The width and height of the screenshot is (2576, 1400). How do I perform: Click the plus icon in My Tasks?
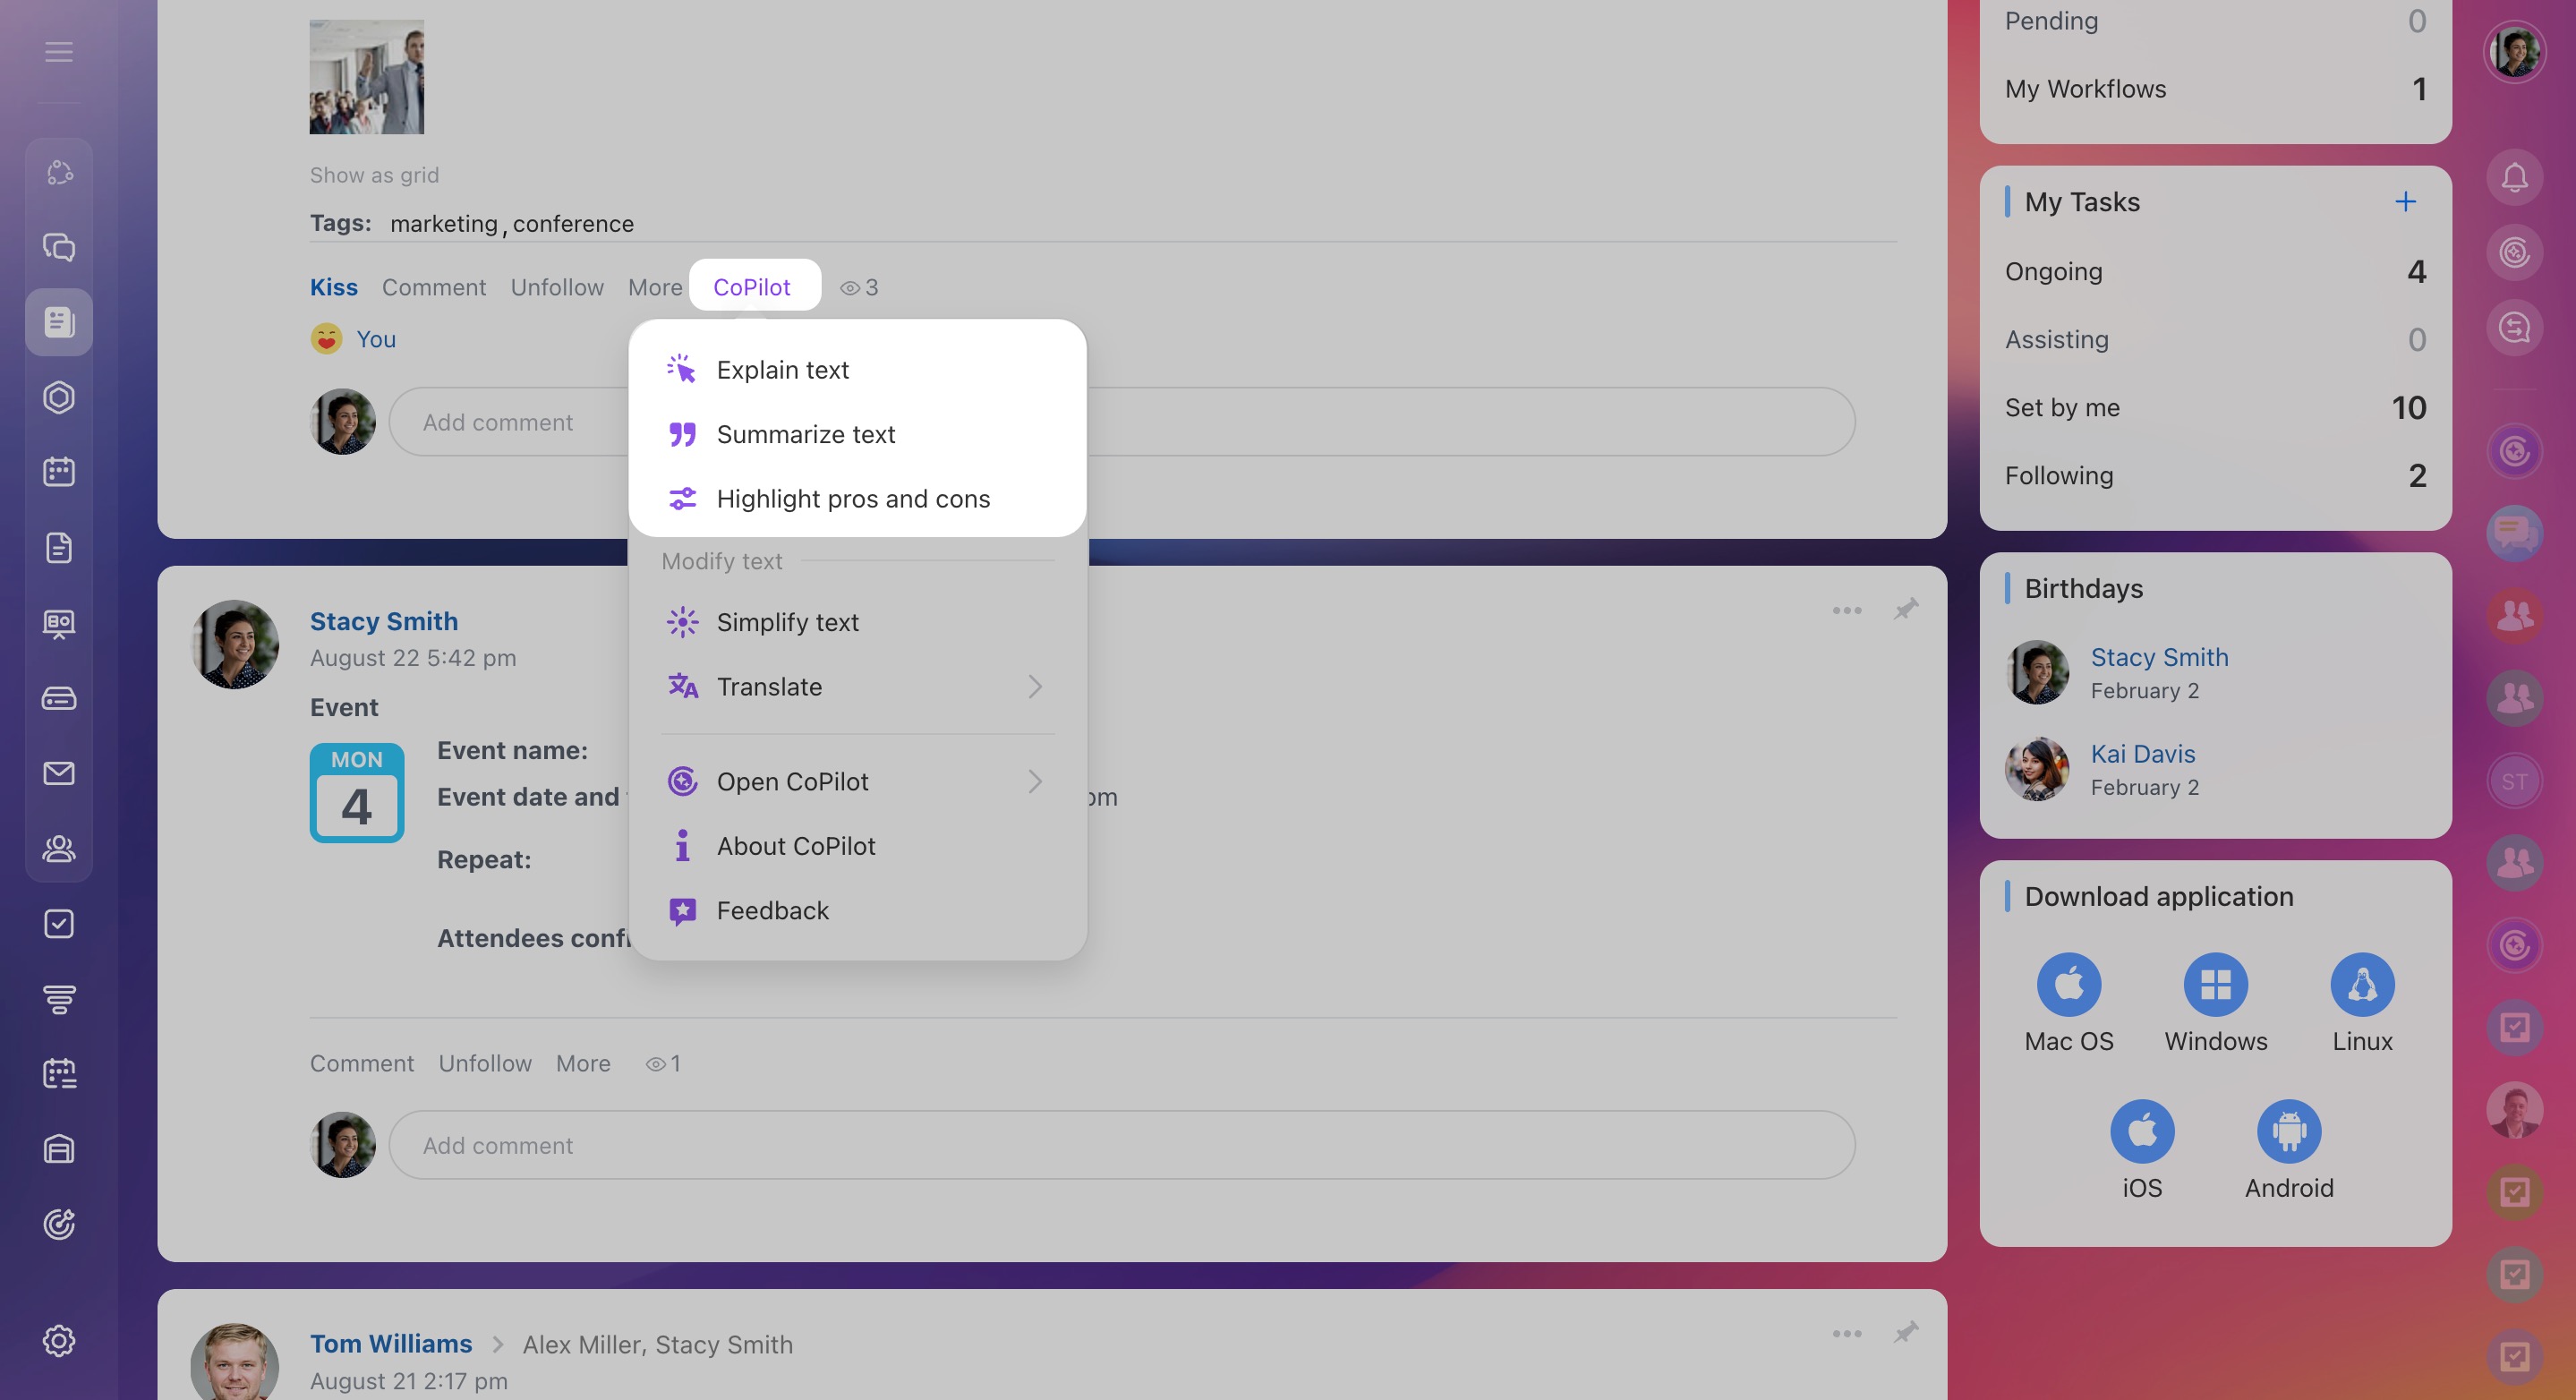(x=2405, y=202)
